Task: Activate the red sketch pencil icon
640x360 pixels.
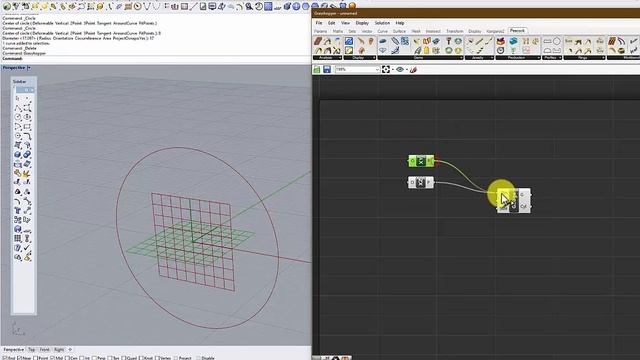Action: tap(413, 69)
